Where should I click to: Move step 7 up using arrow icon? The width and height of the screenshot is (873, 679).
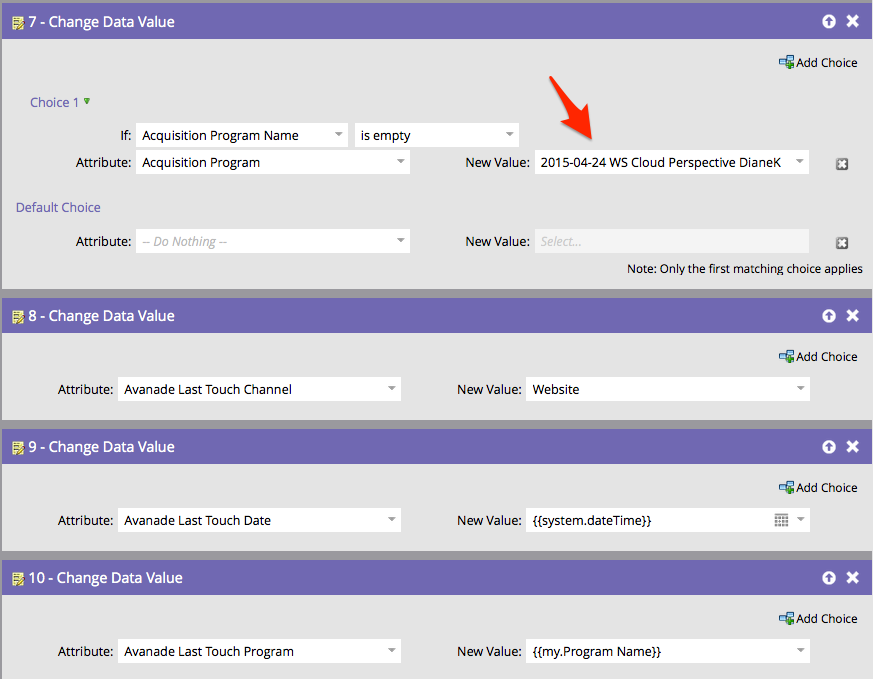829,21
